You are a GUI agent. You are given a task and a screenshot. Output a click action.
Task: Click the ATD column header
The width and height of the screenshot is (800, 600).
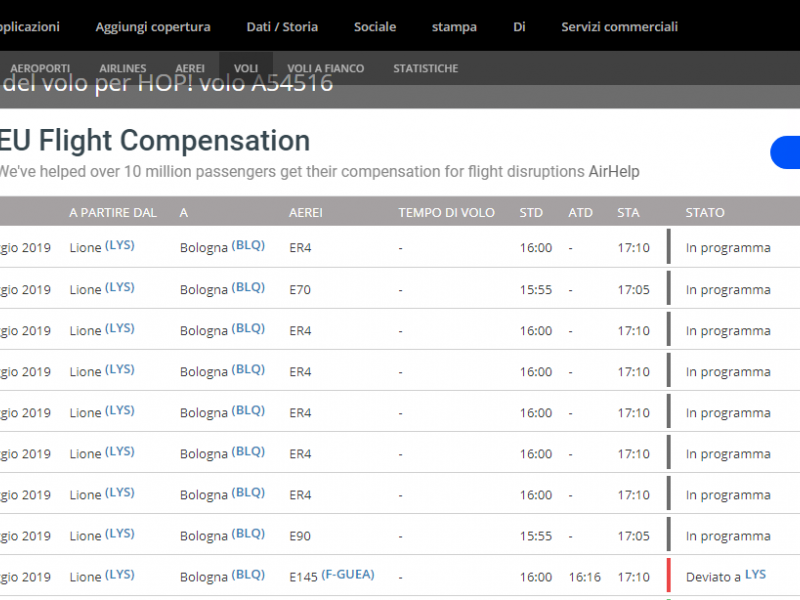(581, 212)
